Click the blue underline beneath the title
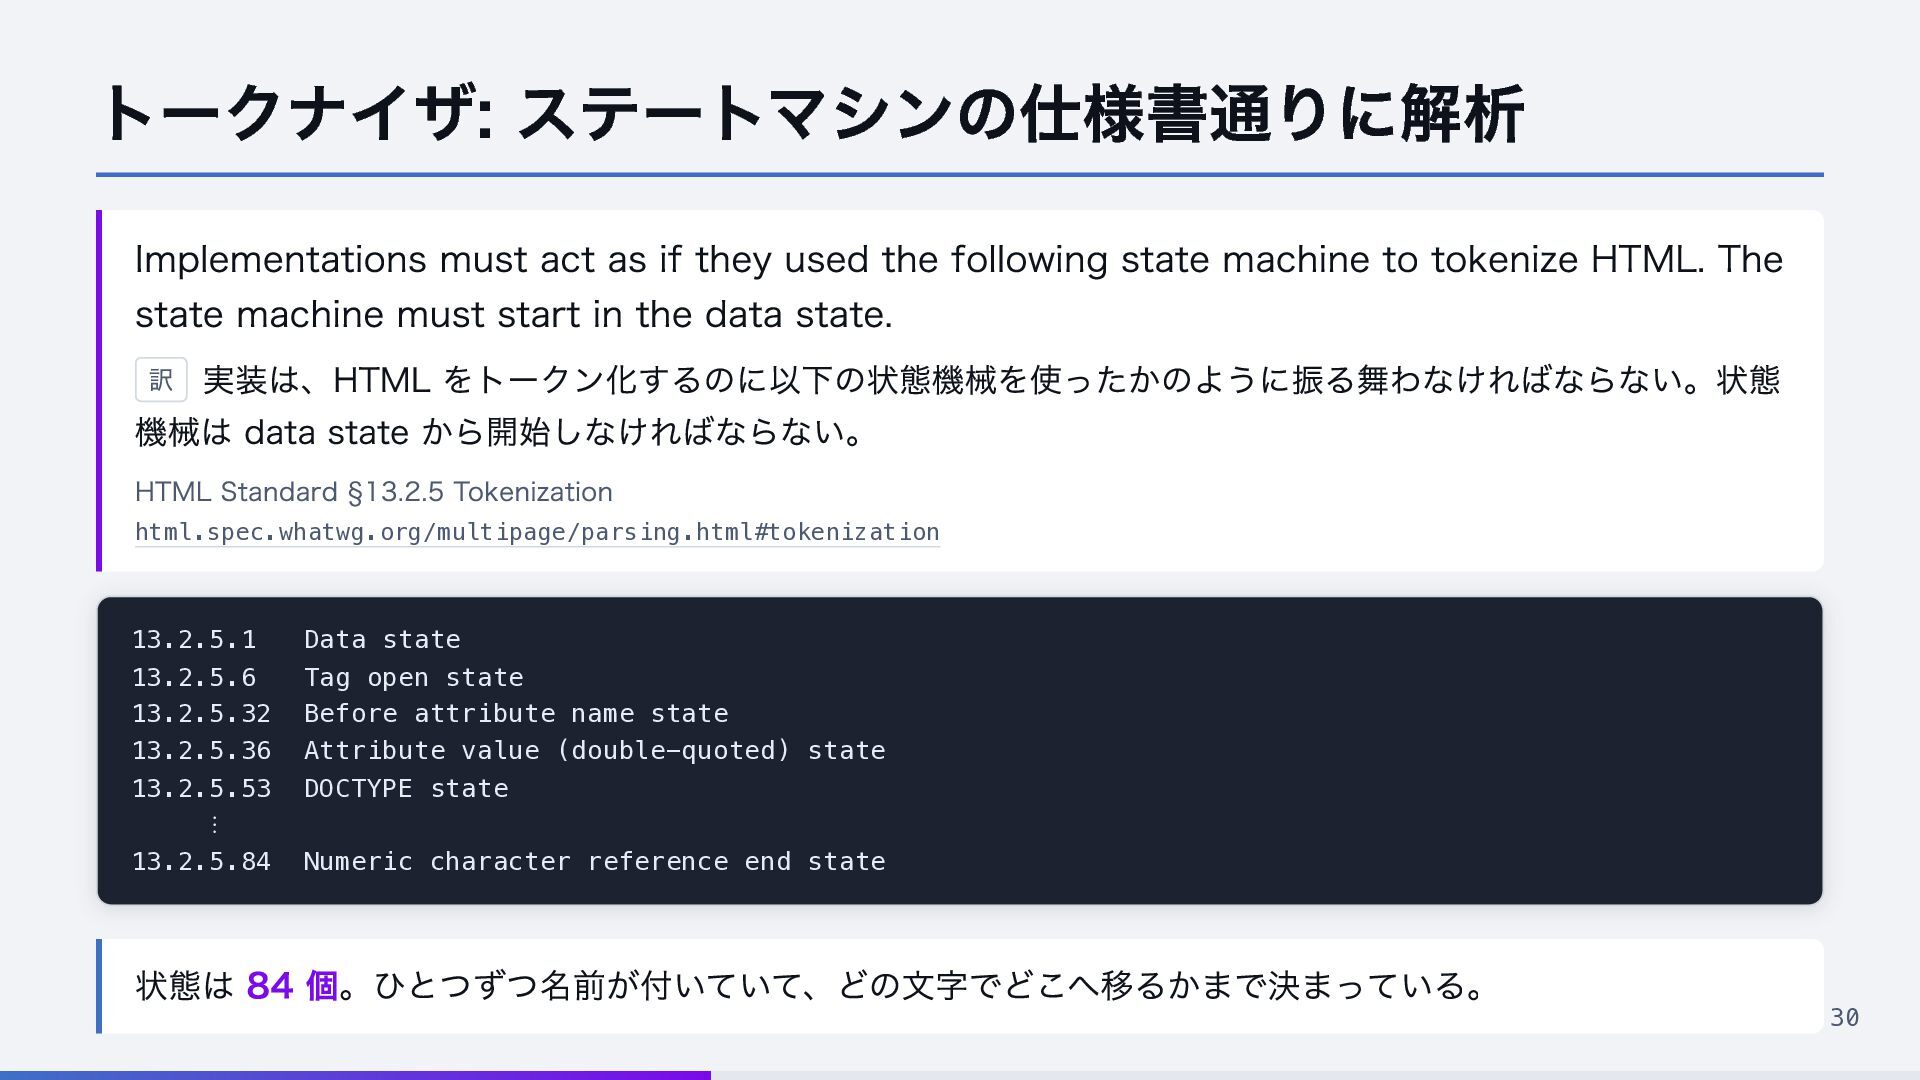This screenshot has height=1080, width=1920. (x=960, y=175)
